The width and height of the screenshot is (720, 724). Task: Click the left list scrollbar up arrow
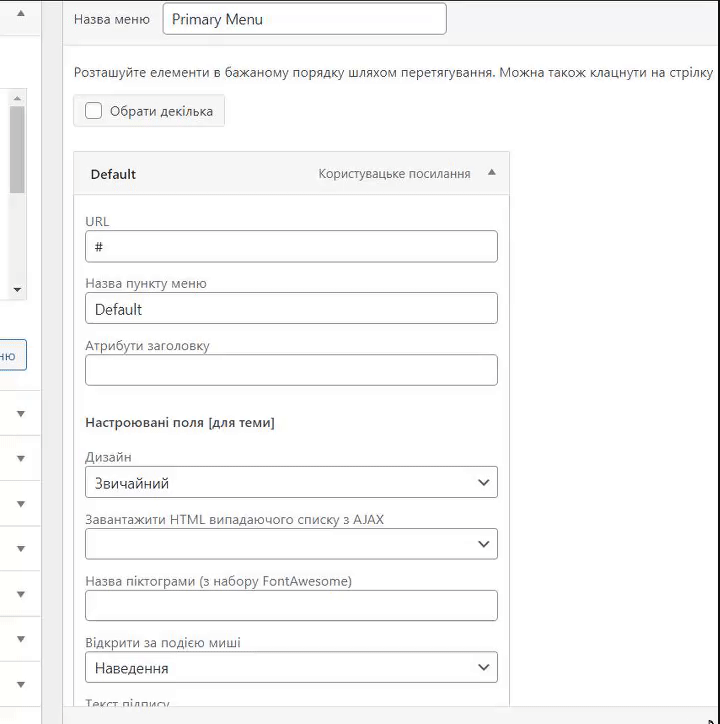17,98
